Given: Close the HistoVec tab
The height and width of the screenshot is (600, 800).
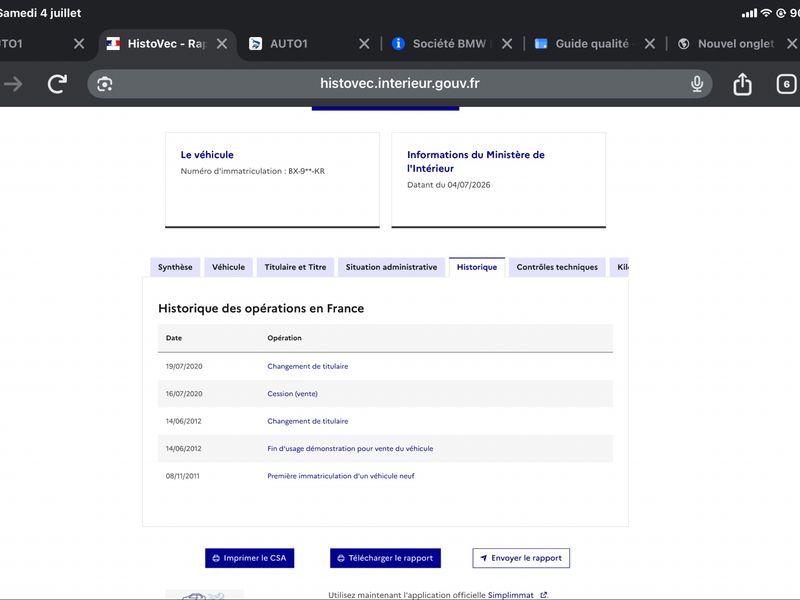Looking at the screenshot, I should point(222,44).
